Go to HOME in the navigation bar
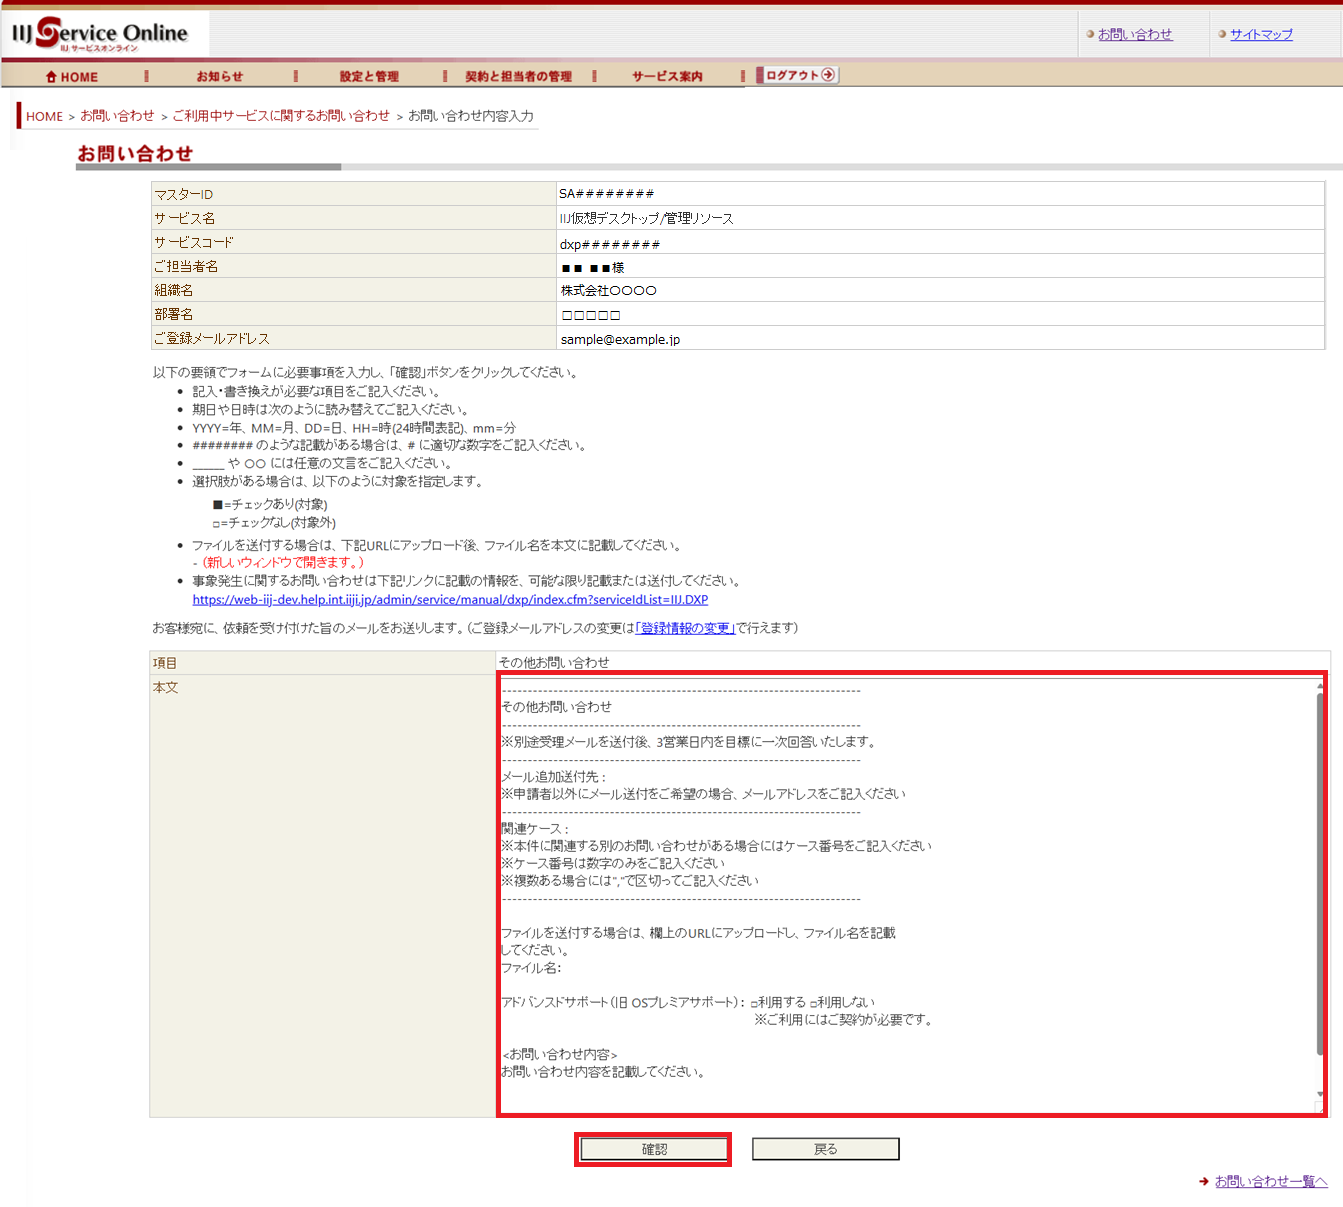This screenshot has width=1343, height=1207. (x=72, y=77)
